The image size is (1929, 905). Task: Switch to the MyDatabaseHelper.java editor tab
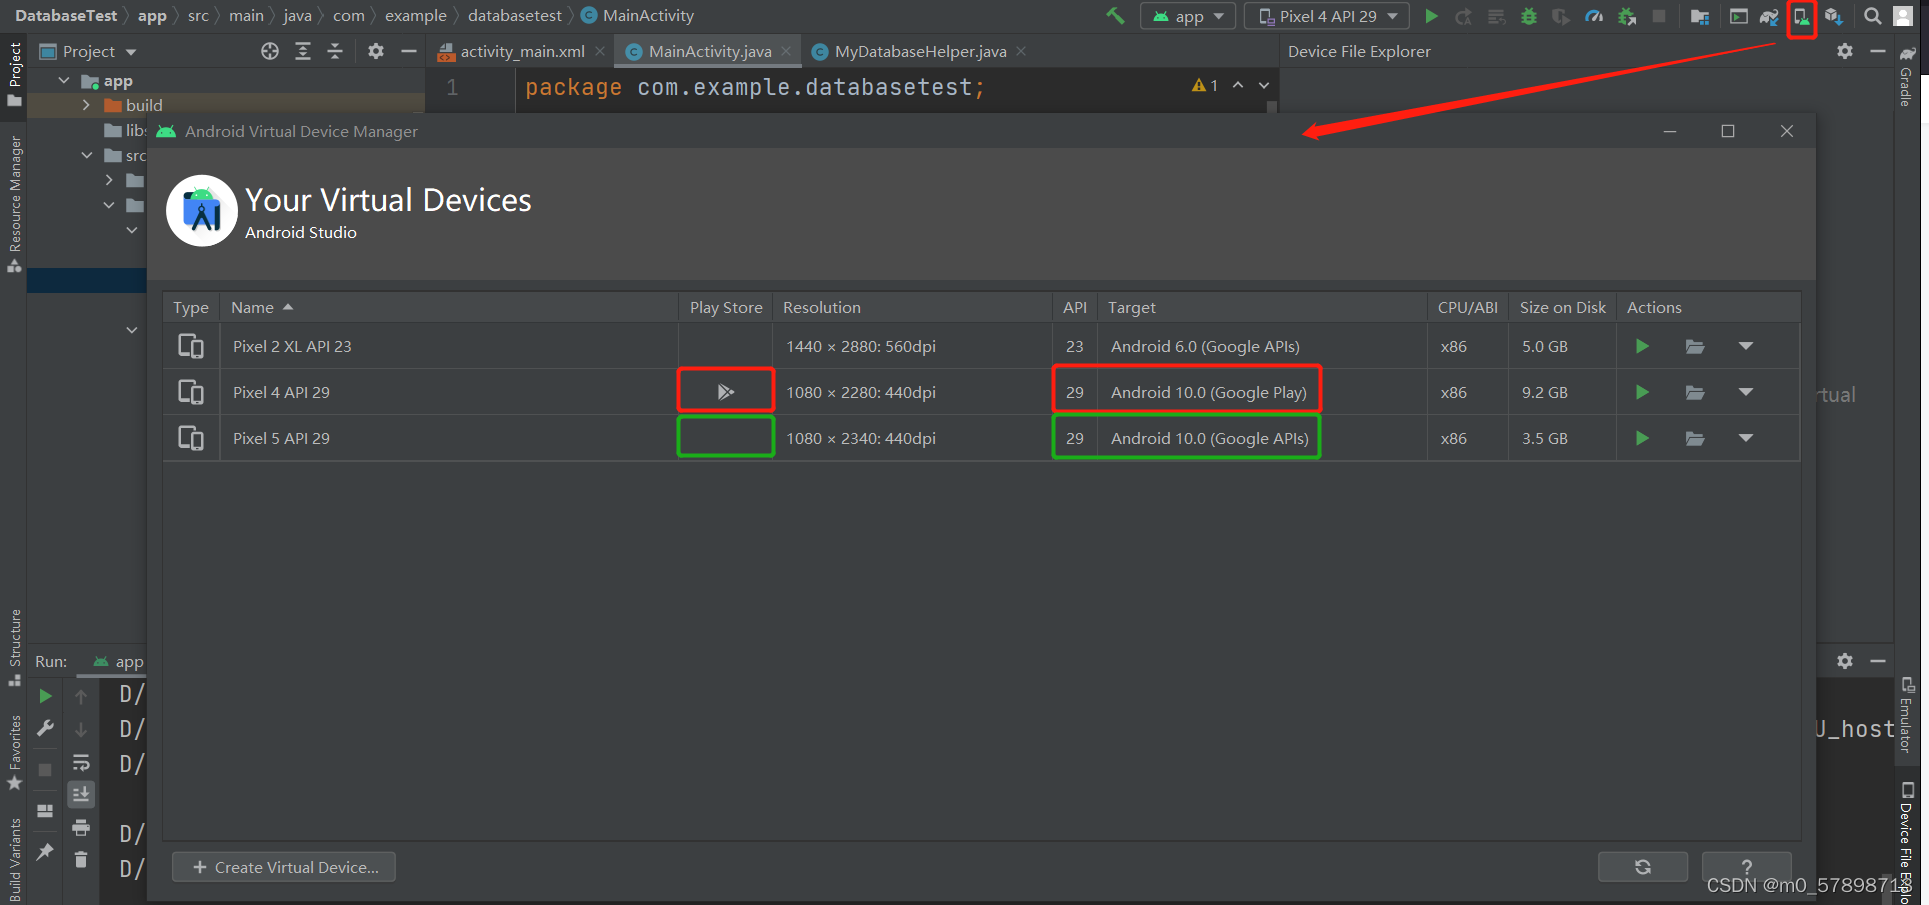tap(920, 51)
